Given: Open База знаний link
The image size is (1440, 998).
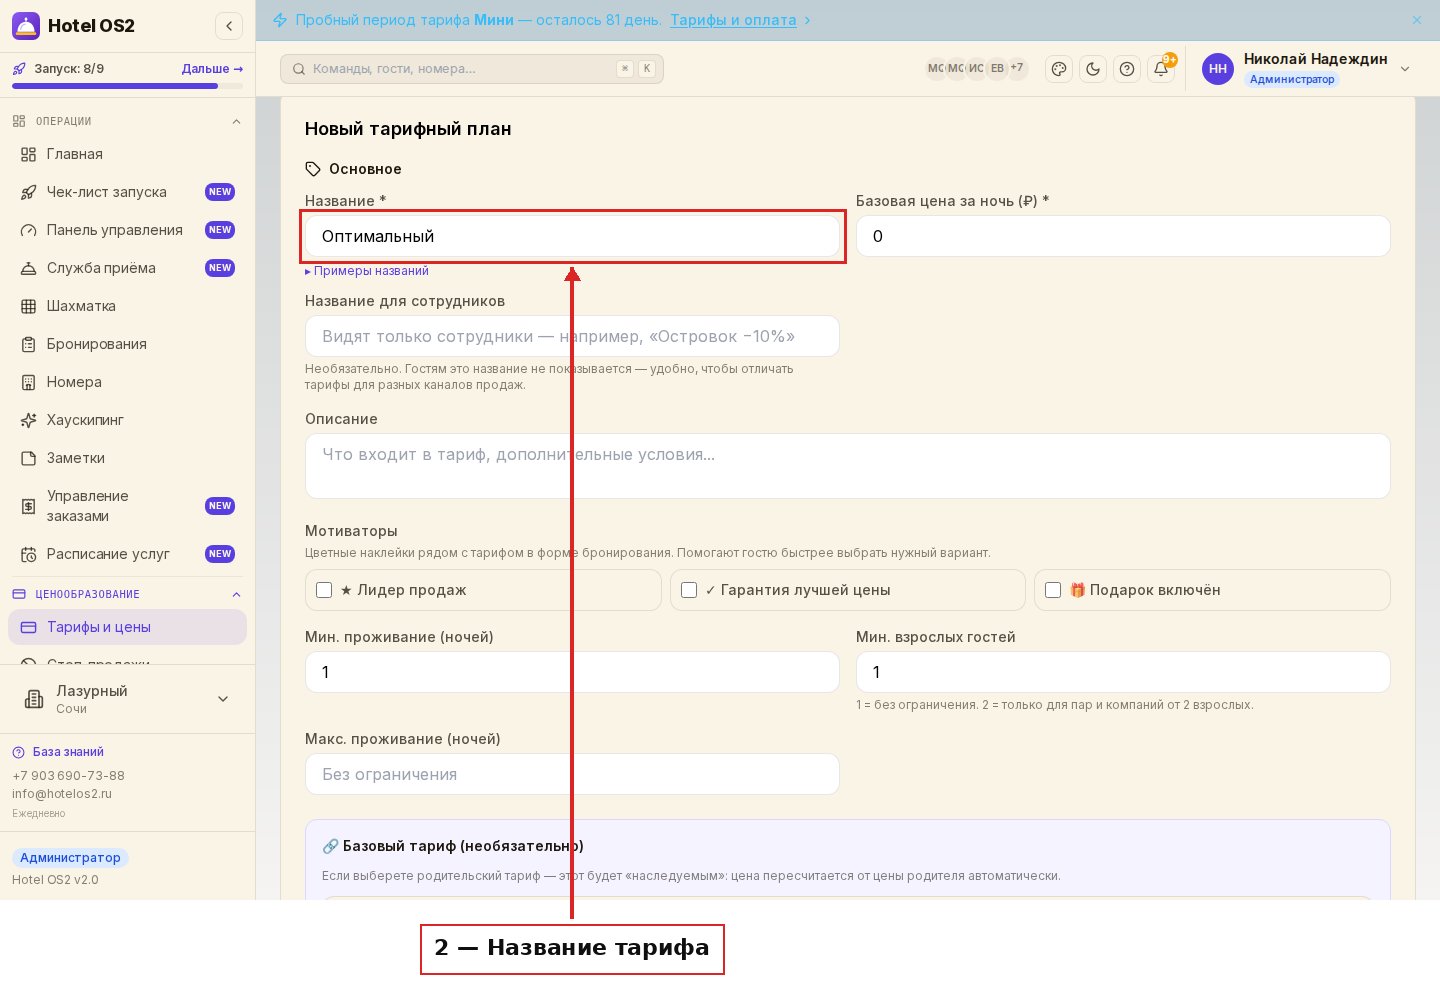Looking at the screenshot, I should coord(68,752).
